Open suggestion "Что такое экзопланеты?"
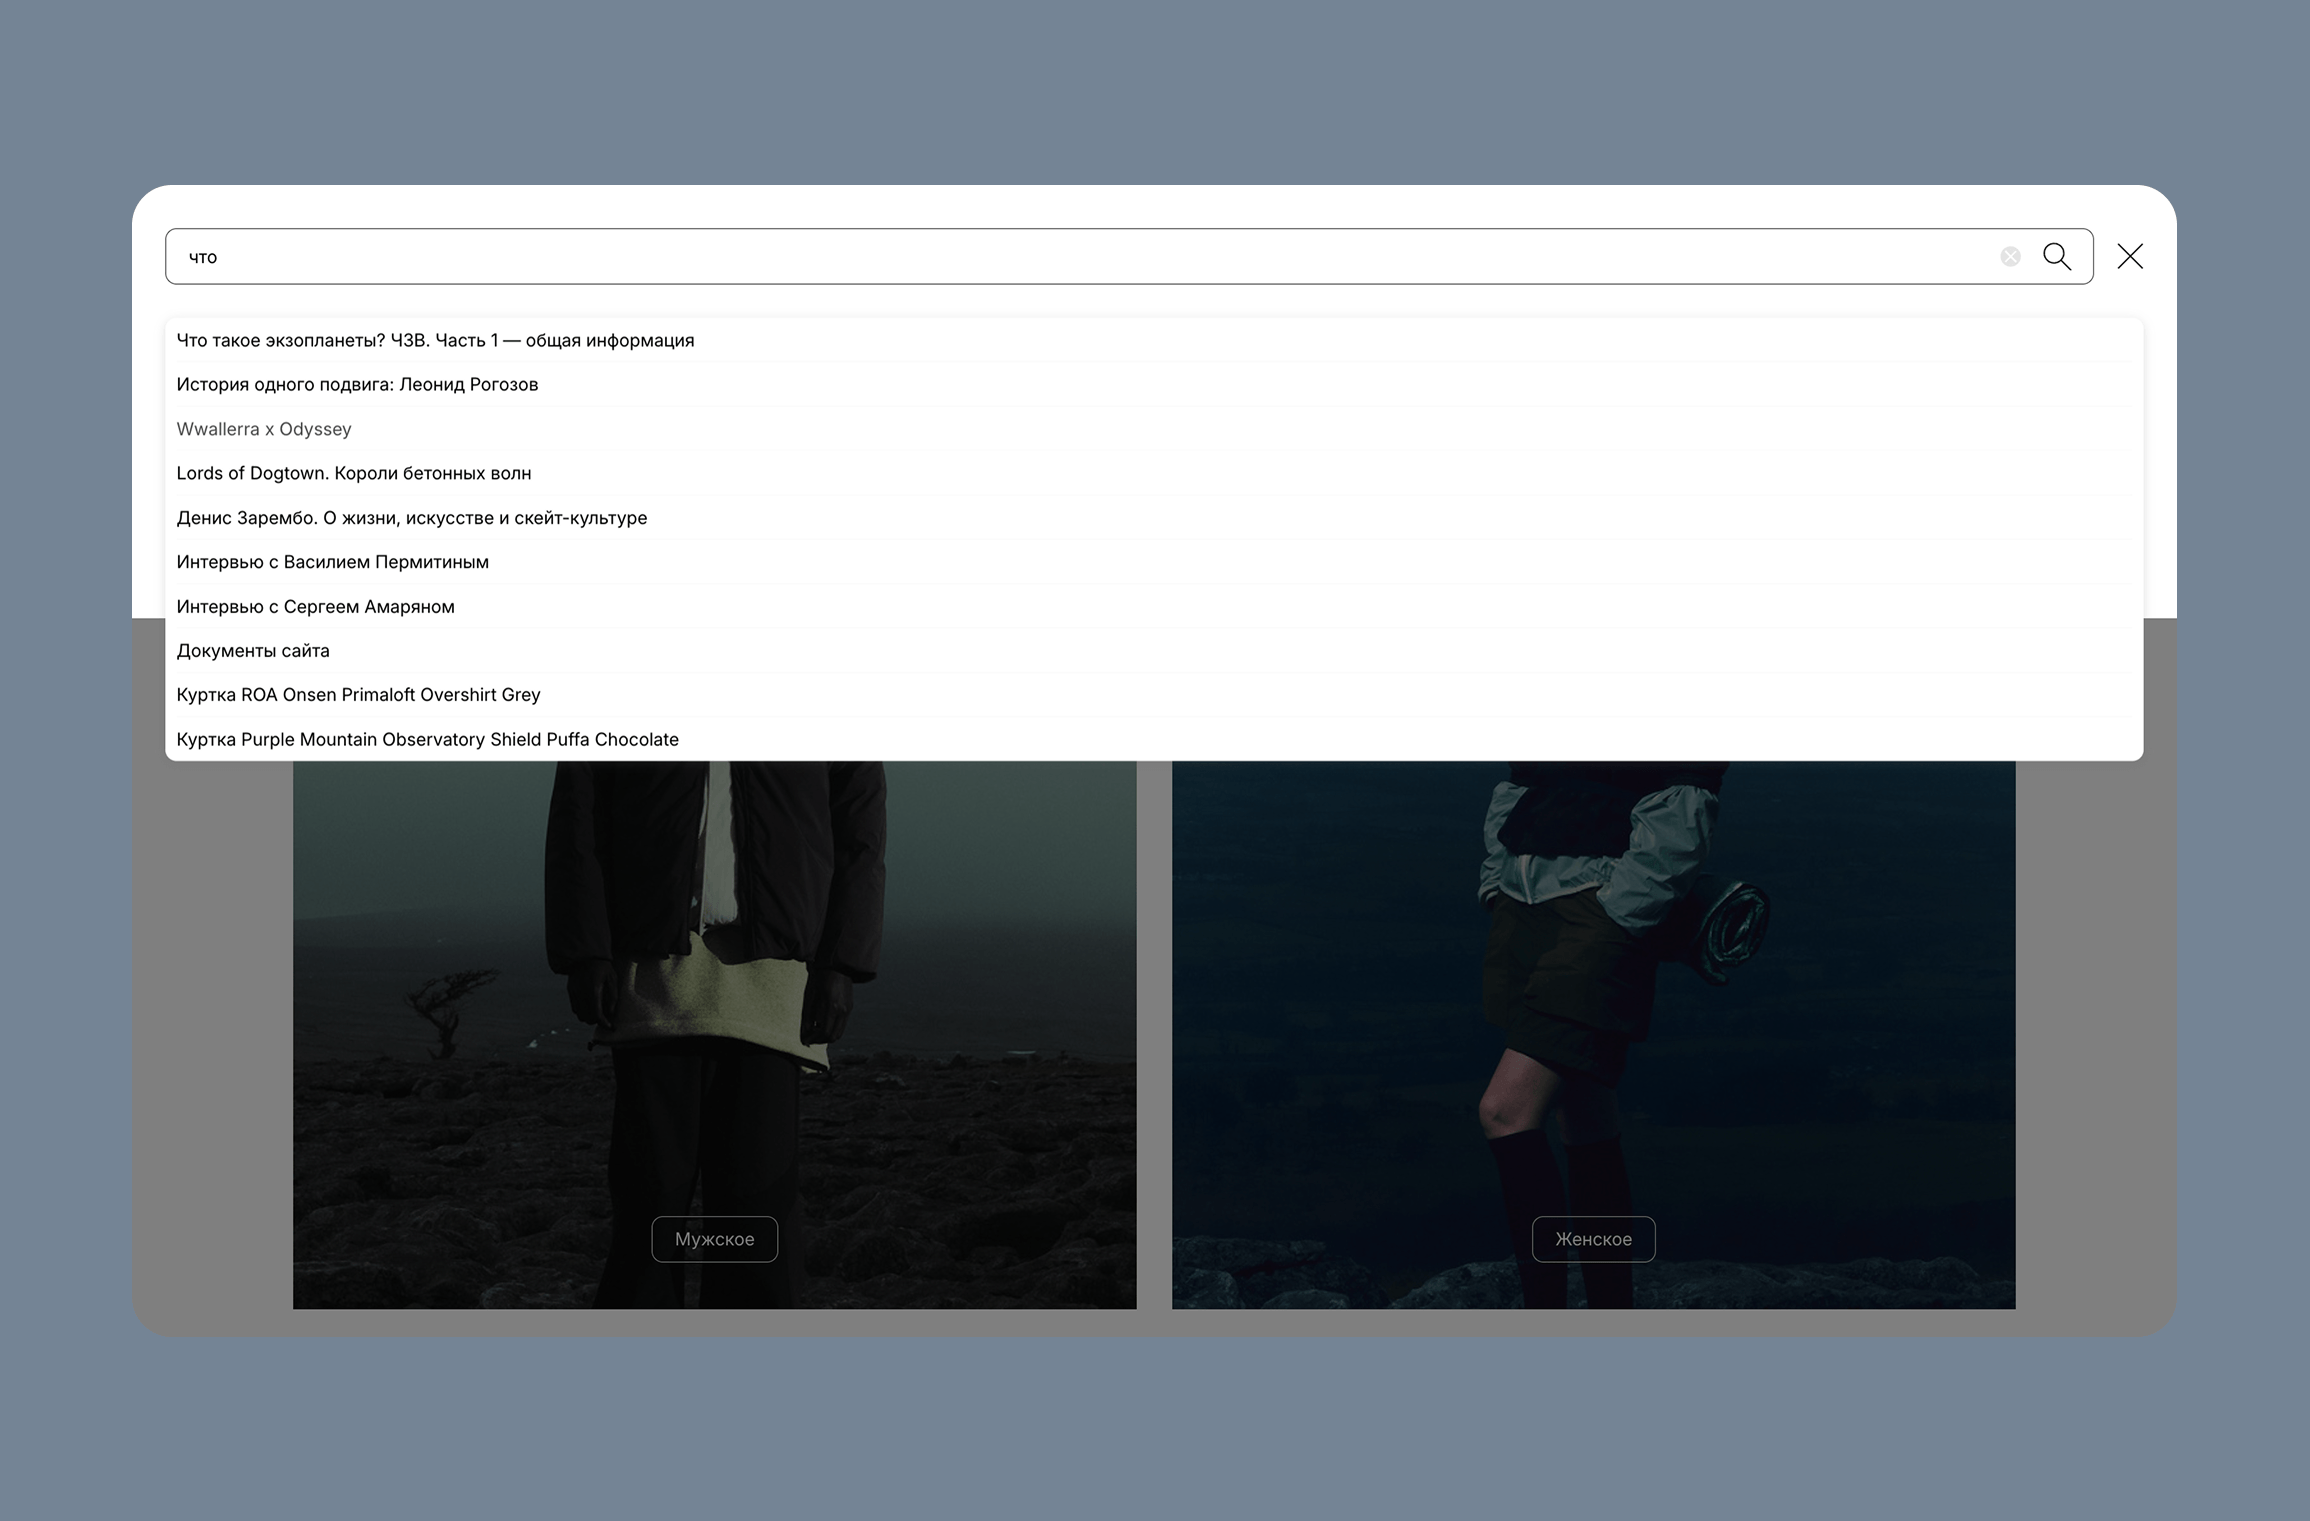The image size is (2310, 1521). point(435,340)
